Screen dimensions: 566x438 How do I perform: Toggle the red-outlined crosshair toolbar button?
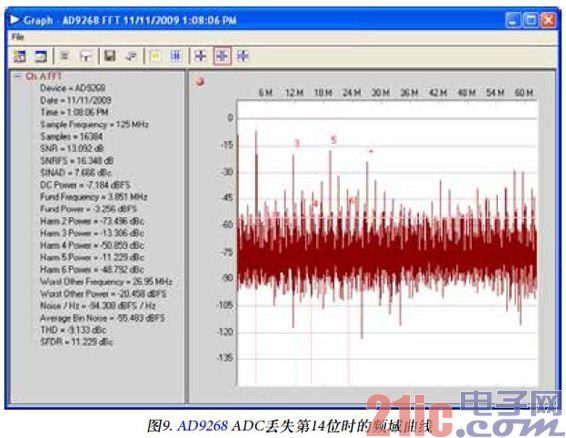pos(222,56)
